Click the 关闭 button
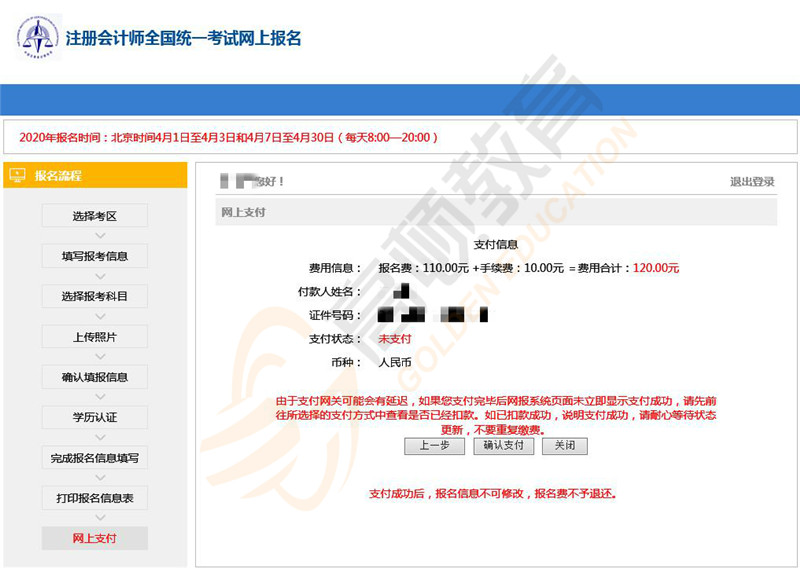 click(564, 446)
